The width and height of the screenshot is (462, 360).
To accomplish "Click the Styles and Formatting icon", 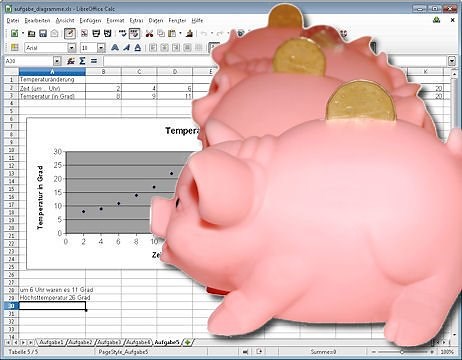I will tap(14, 48).
